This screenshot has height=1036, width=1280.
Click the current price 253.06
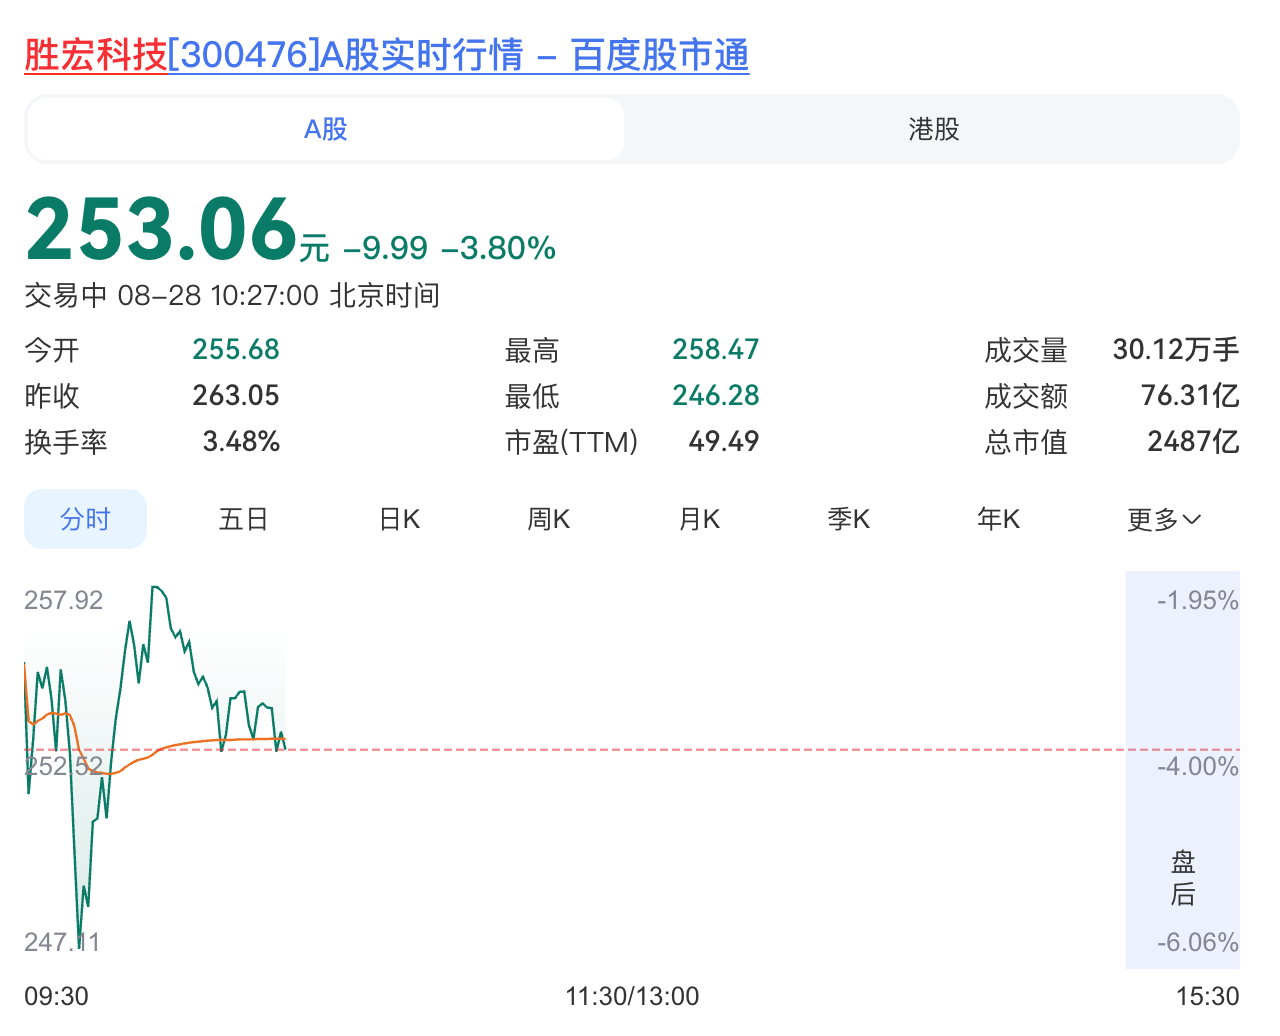tap(162, 229)
